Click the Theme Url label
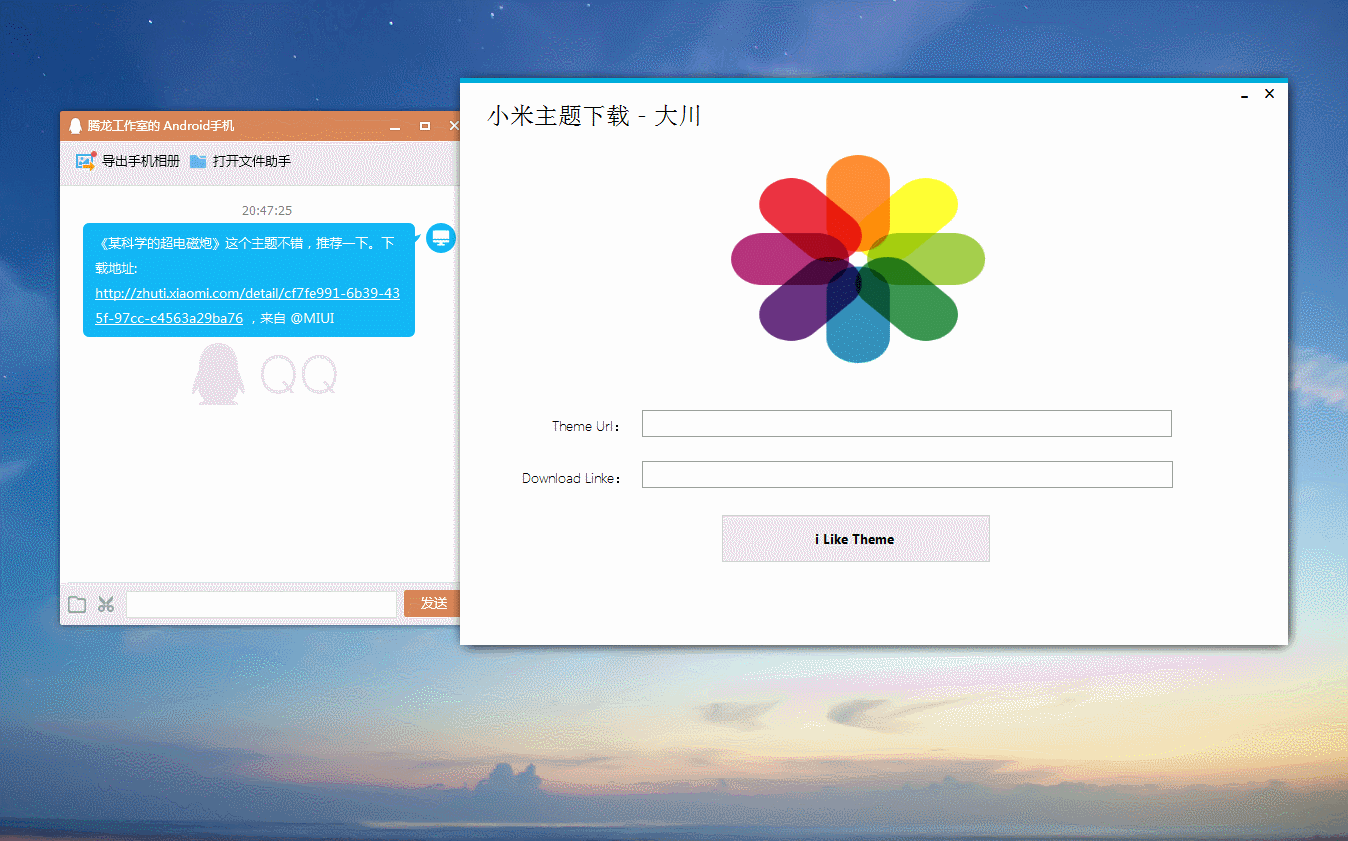This screenshot has width=1348, height=841. [x=586, y=426]
